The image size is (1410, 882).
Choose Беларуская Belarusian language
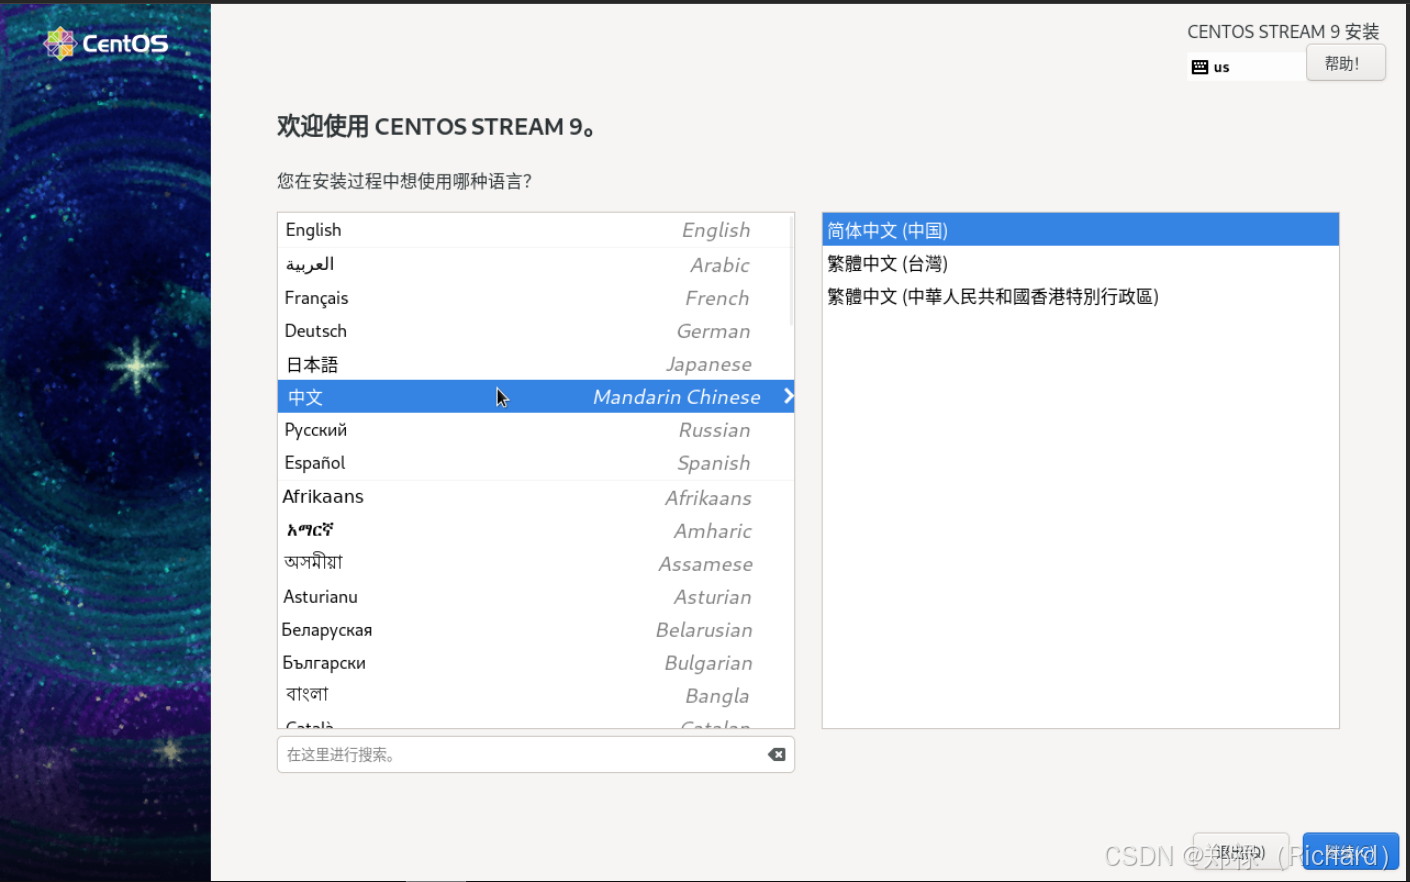[535, 630]
